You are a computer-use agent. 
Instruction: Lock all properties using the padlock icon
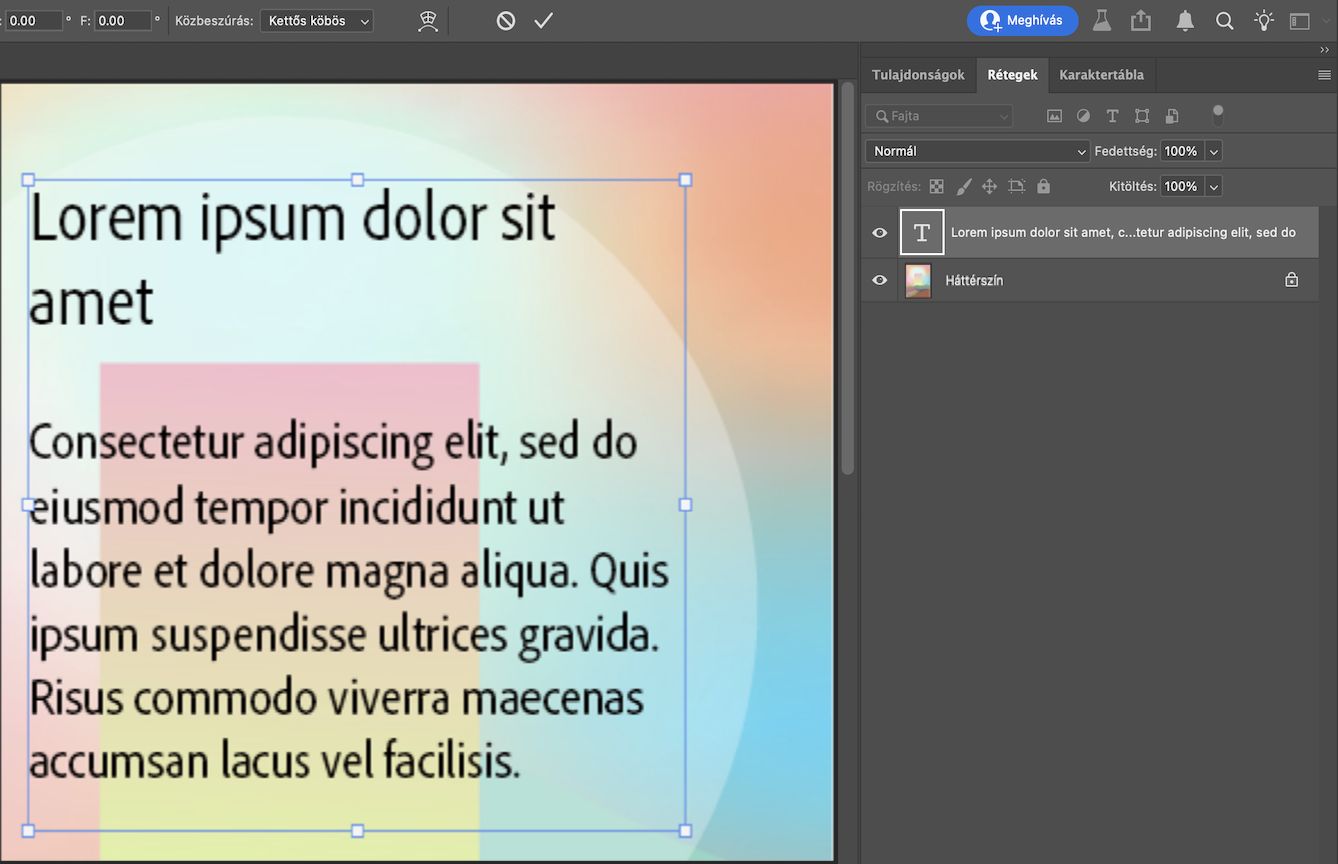(1042, 186)
